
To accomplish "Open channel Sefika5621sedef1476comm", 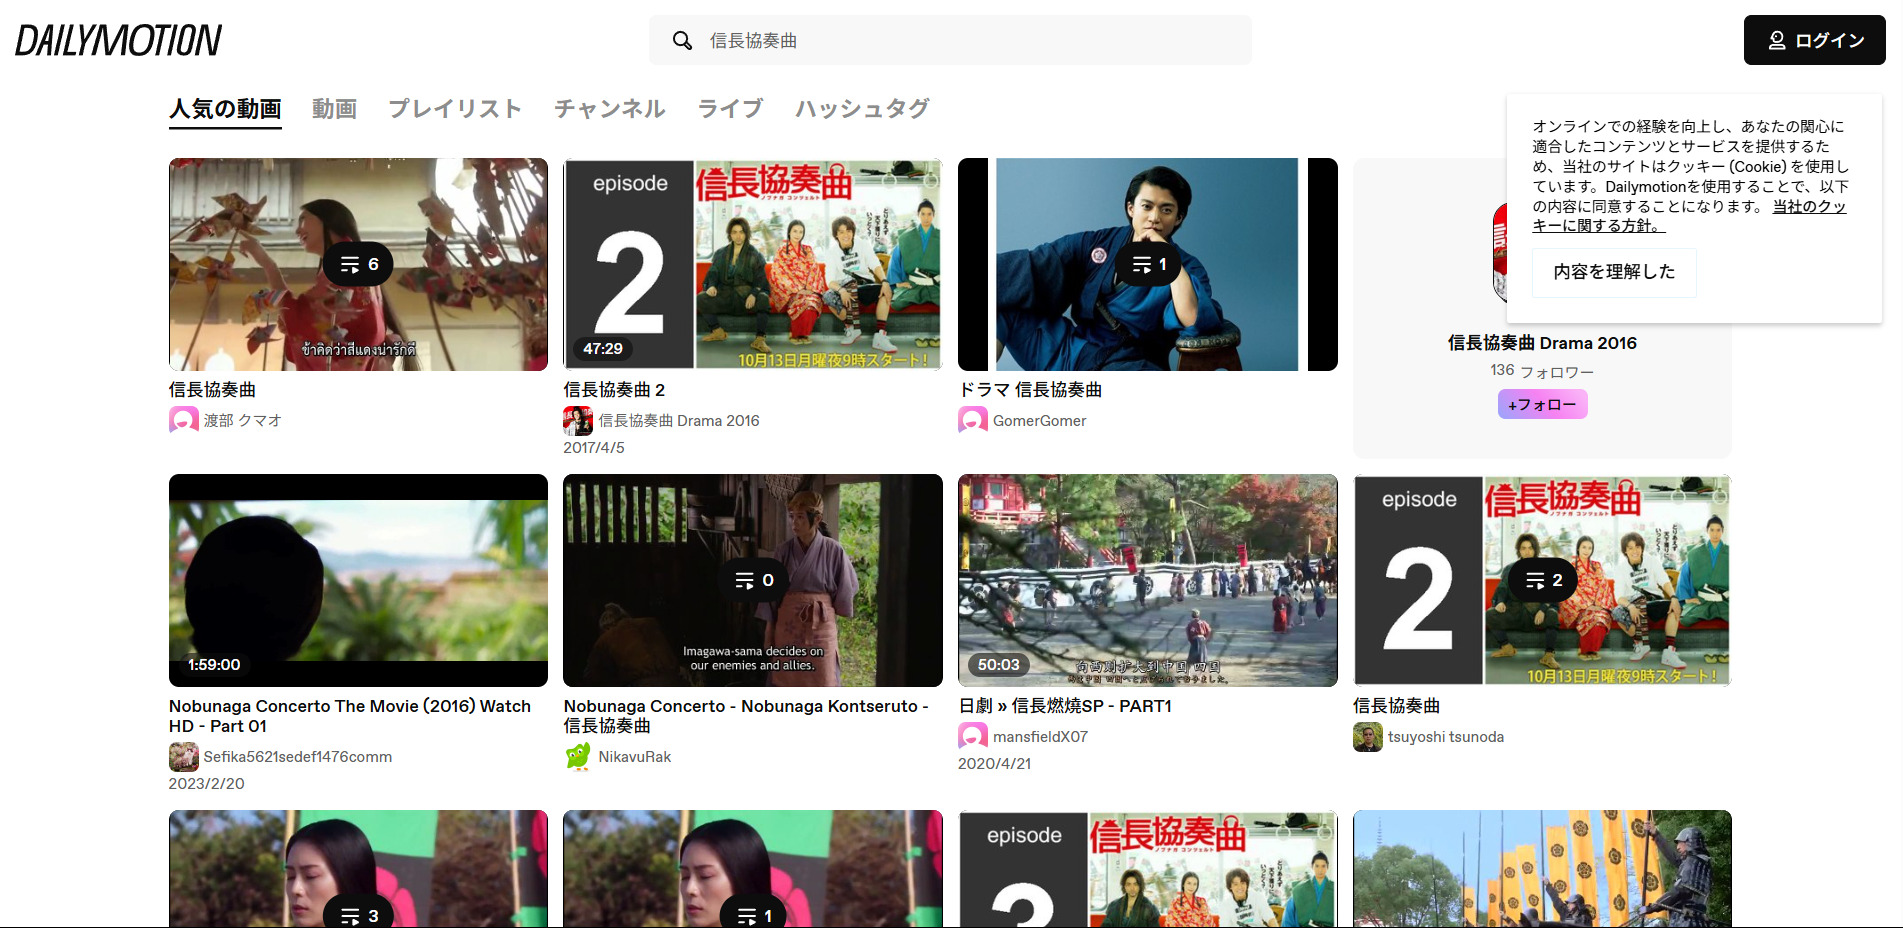I will coord(298,757).
